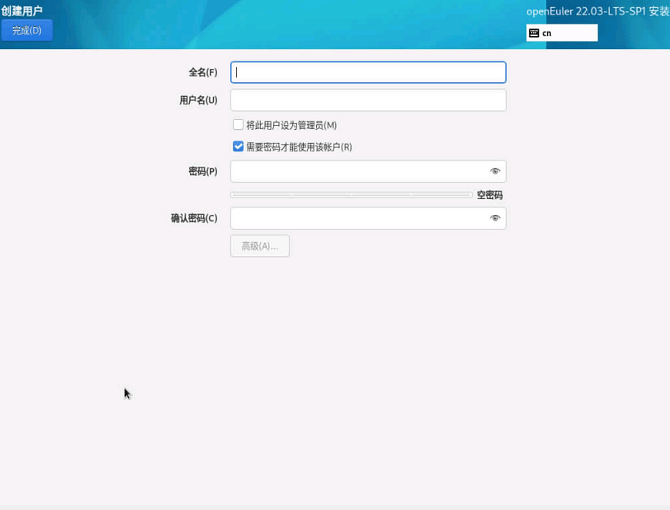Click the 全名(F) label
Screen dimensions: 670x510
coord(203,73)
